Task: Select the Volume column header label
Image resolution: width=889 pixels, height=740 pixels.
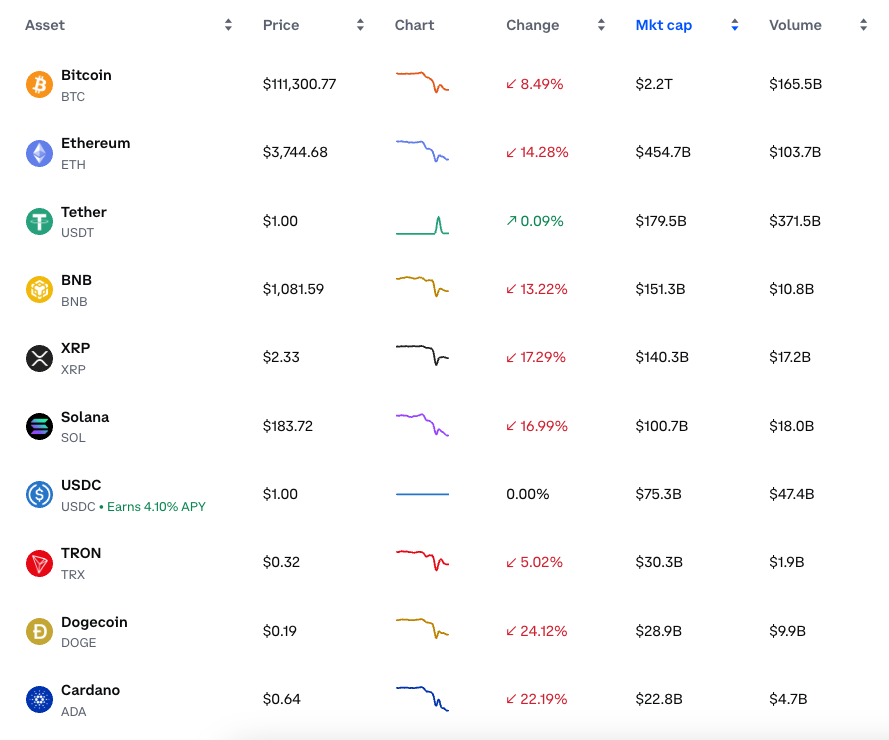Action: pos(795,25)
